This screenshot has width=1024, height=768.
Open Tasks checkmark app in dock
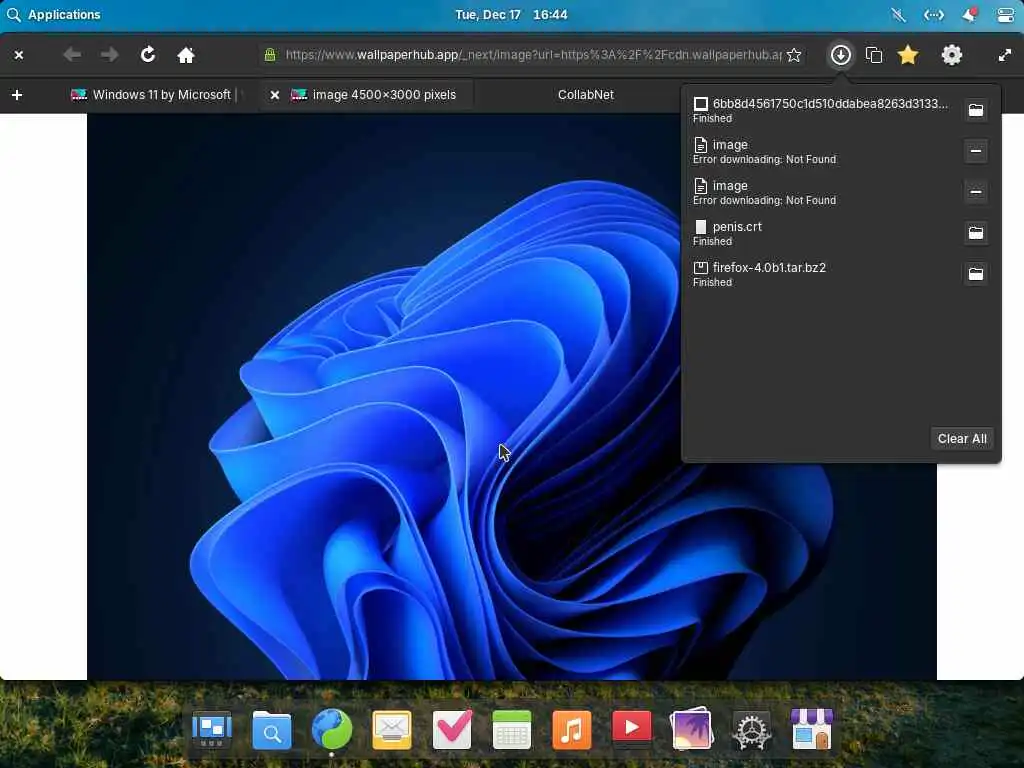click(x=452, y=729)
